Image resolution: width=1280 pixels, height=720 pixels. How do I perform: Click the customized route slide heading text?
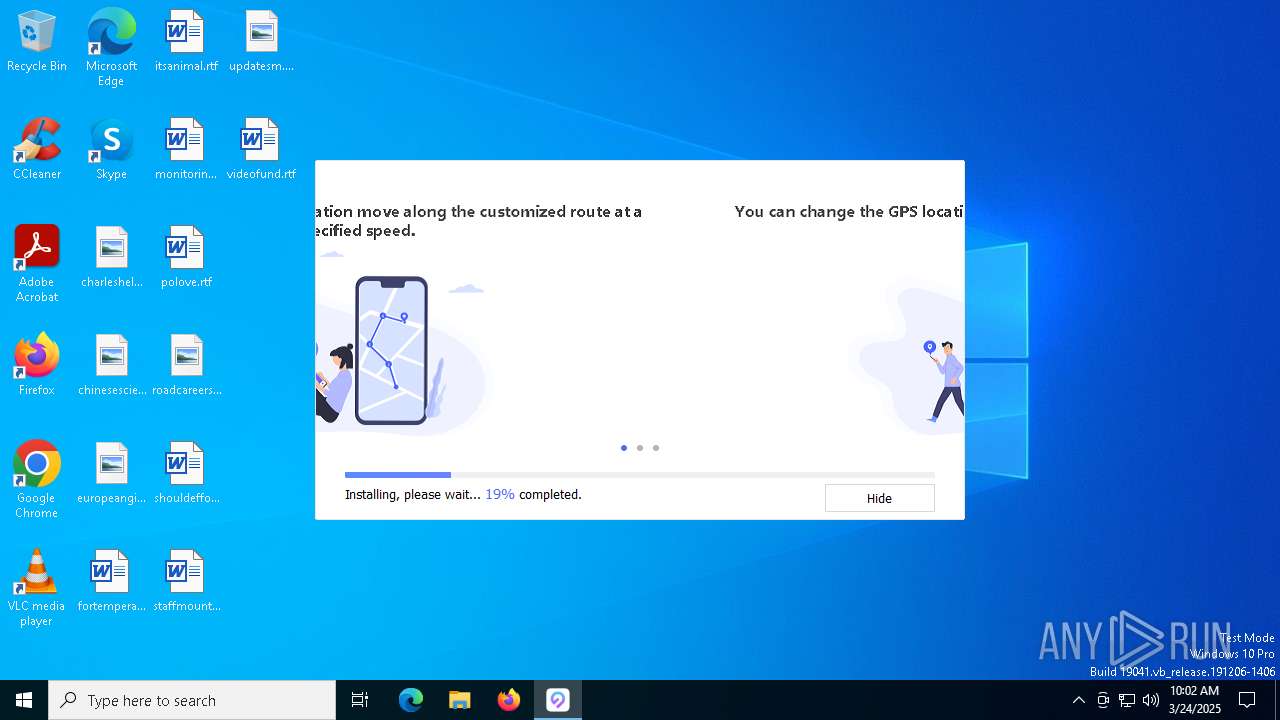click(479, 221)
